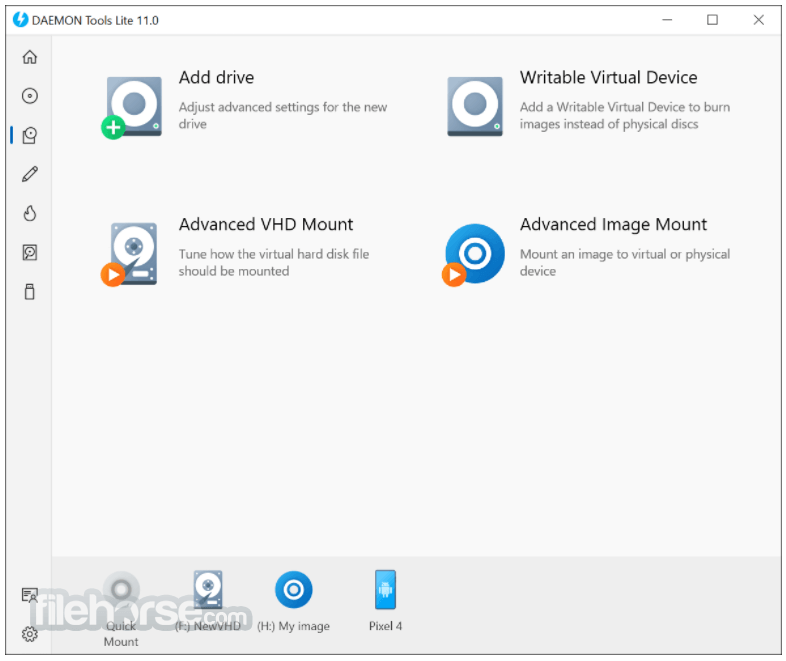Click the 'Pixel 4' label
The image size is (786, 661).
(x=385, y=626)
